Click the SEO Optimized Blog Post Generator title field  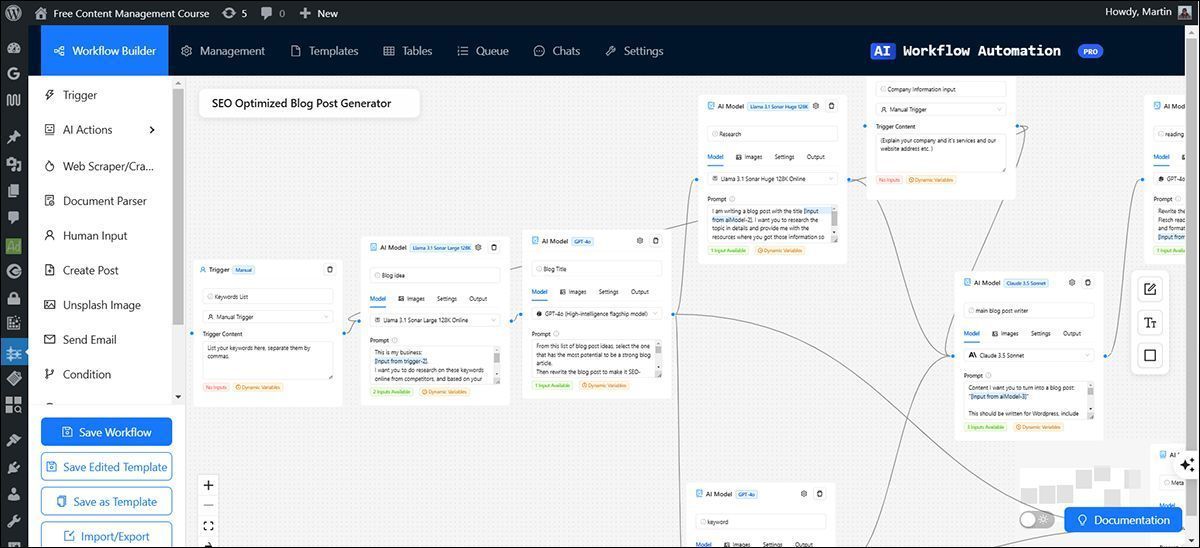[x=309, y=103]
